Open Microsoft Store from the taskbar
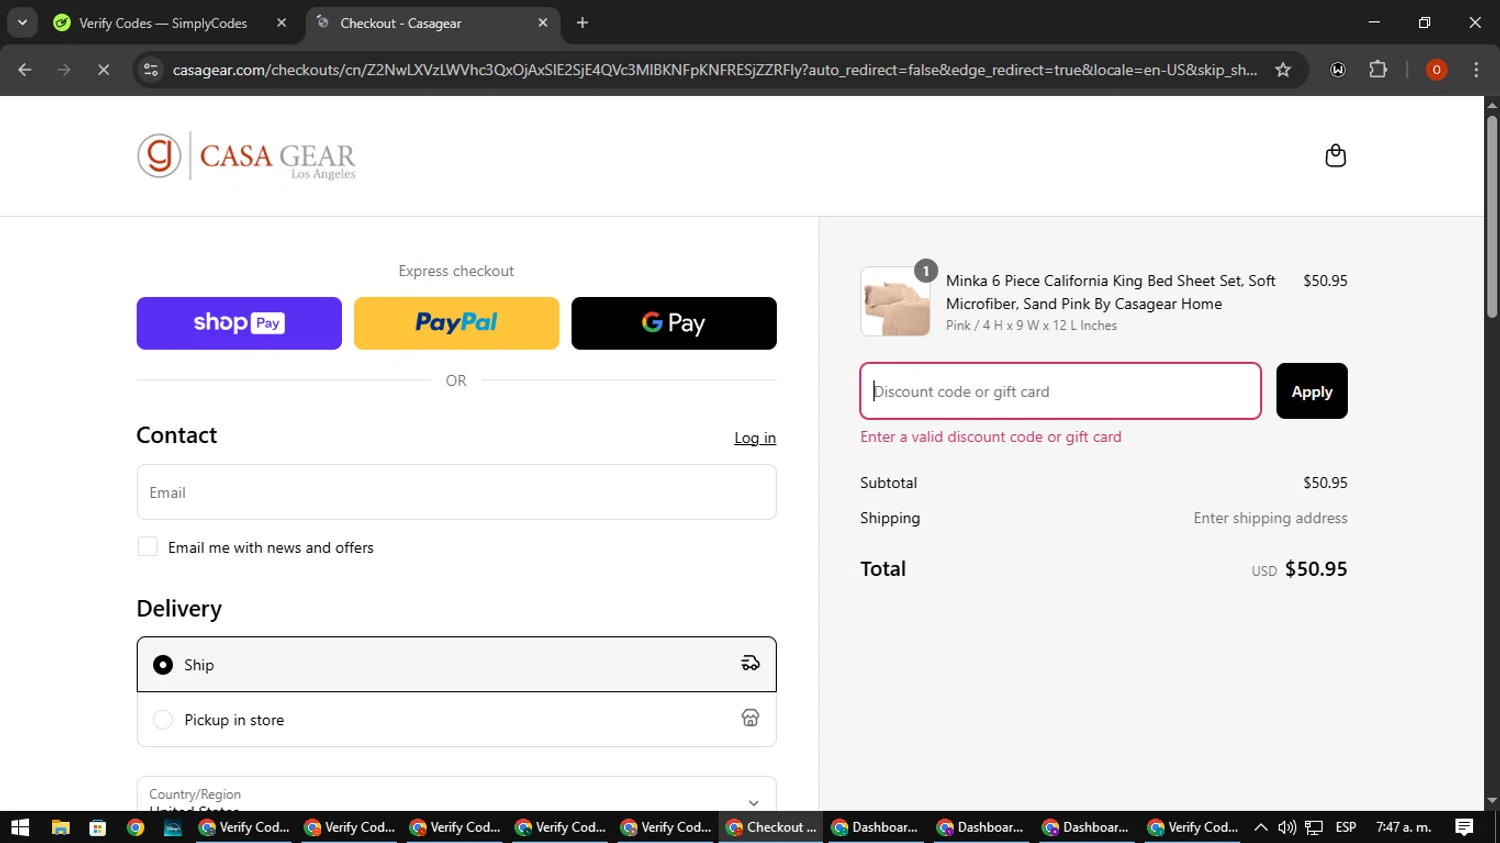Viewport: 1500px width, 843px height. tap(98, 827)
